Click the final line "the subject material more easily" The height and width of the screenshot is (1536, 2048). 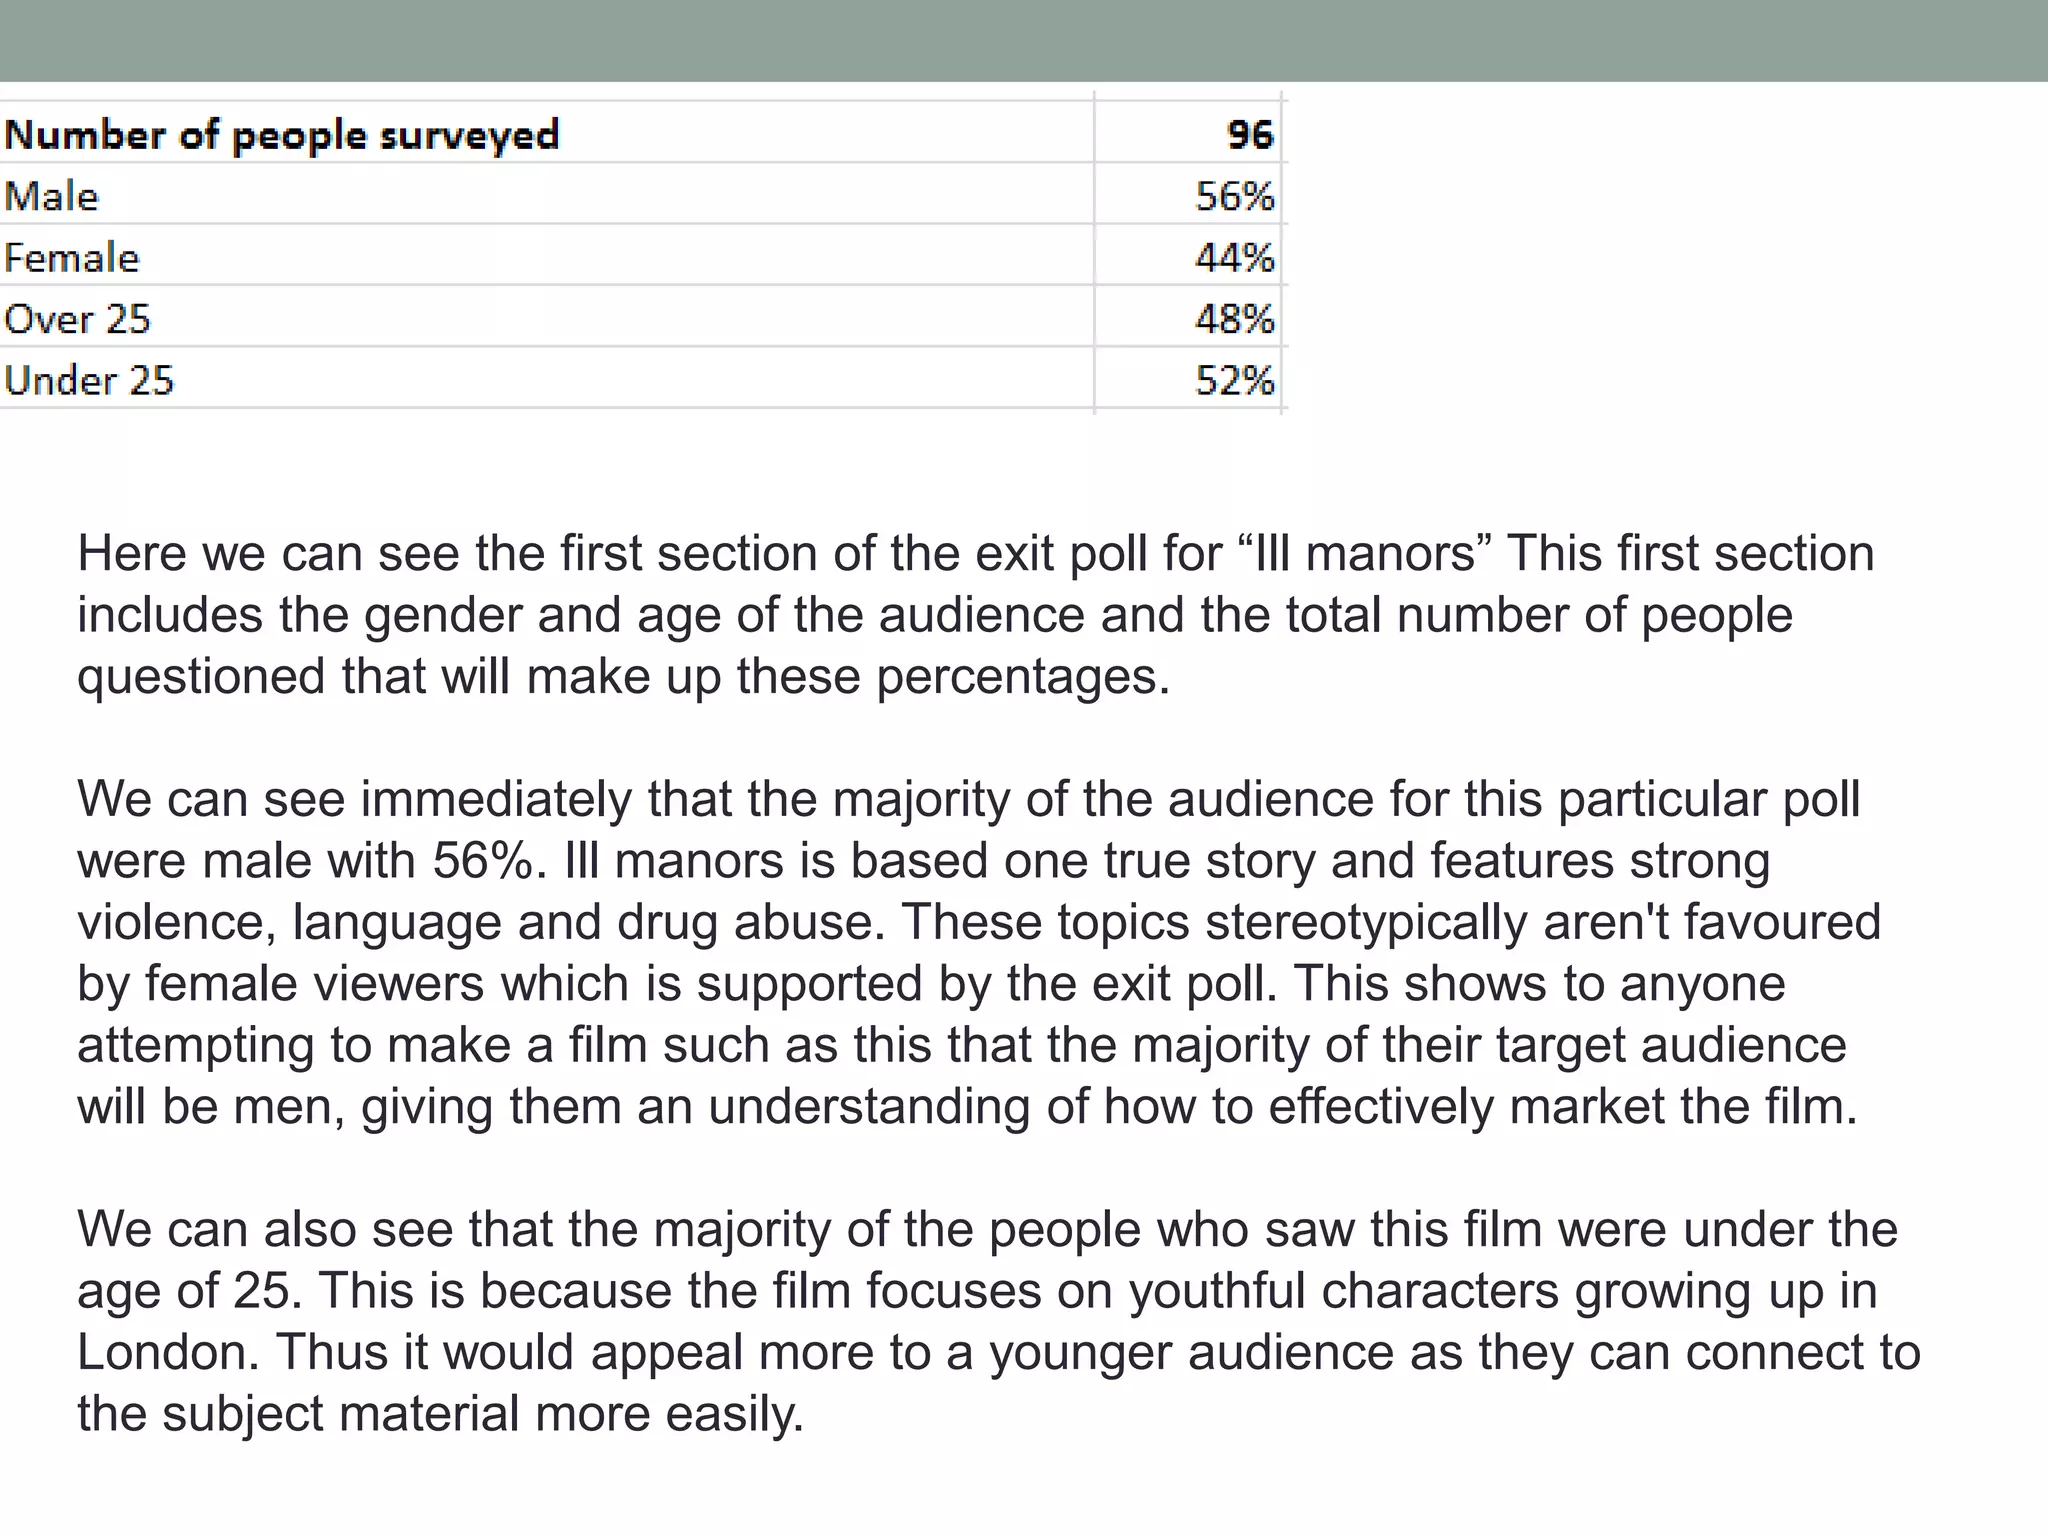point(440,1415)
